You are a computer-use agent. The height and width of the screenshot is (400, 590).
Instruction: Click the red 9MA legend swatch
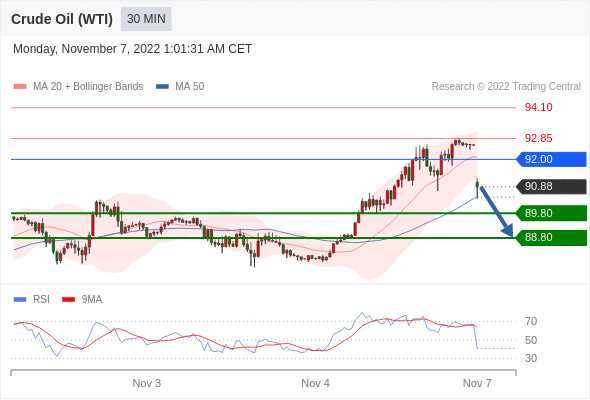(x=68, y=300)
